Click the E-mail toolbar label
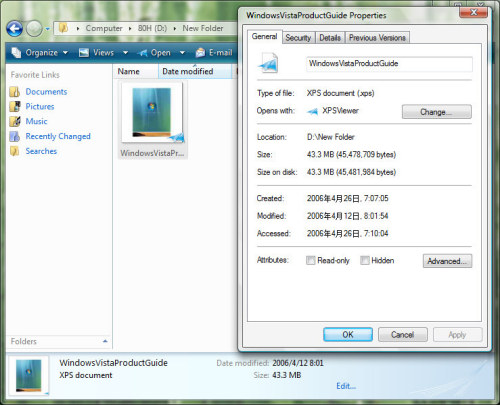 click(220, 53)
